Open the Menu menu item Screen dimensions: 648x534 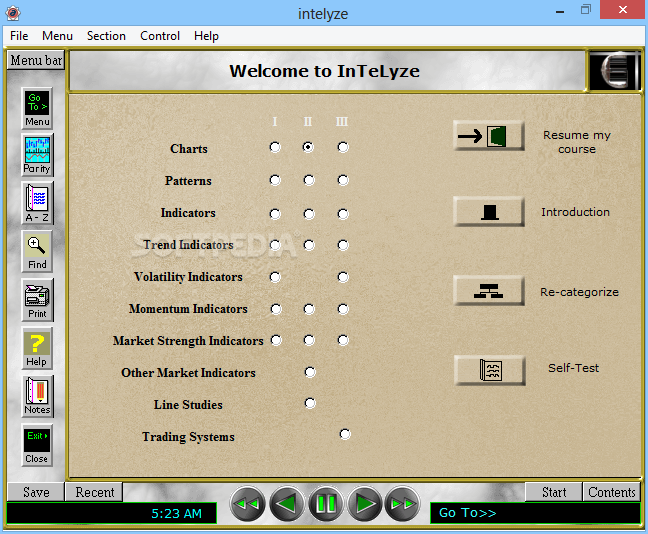point(57,36)
